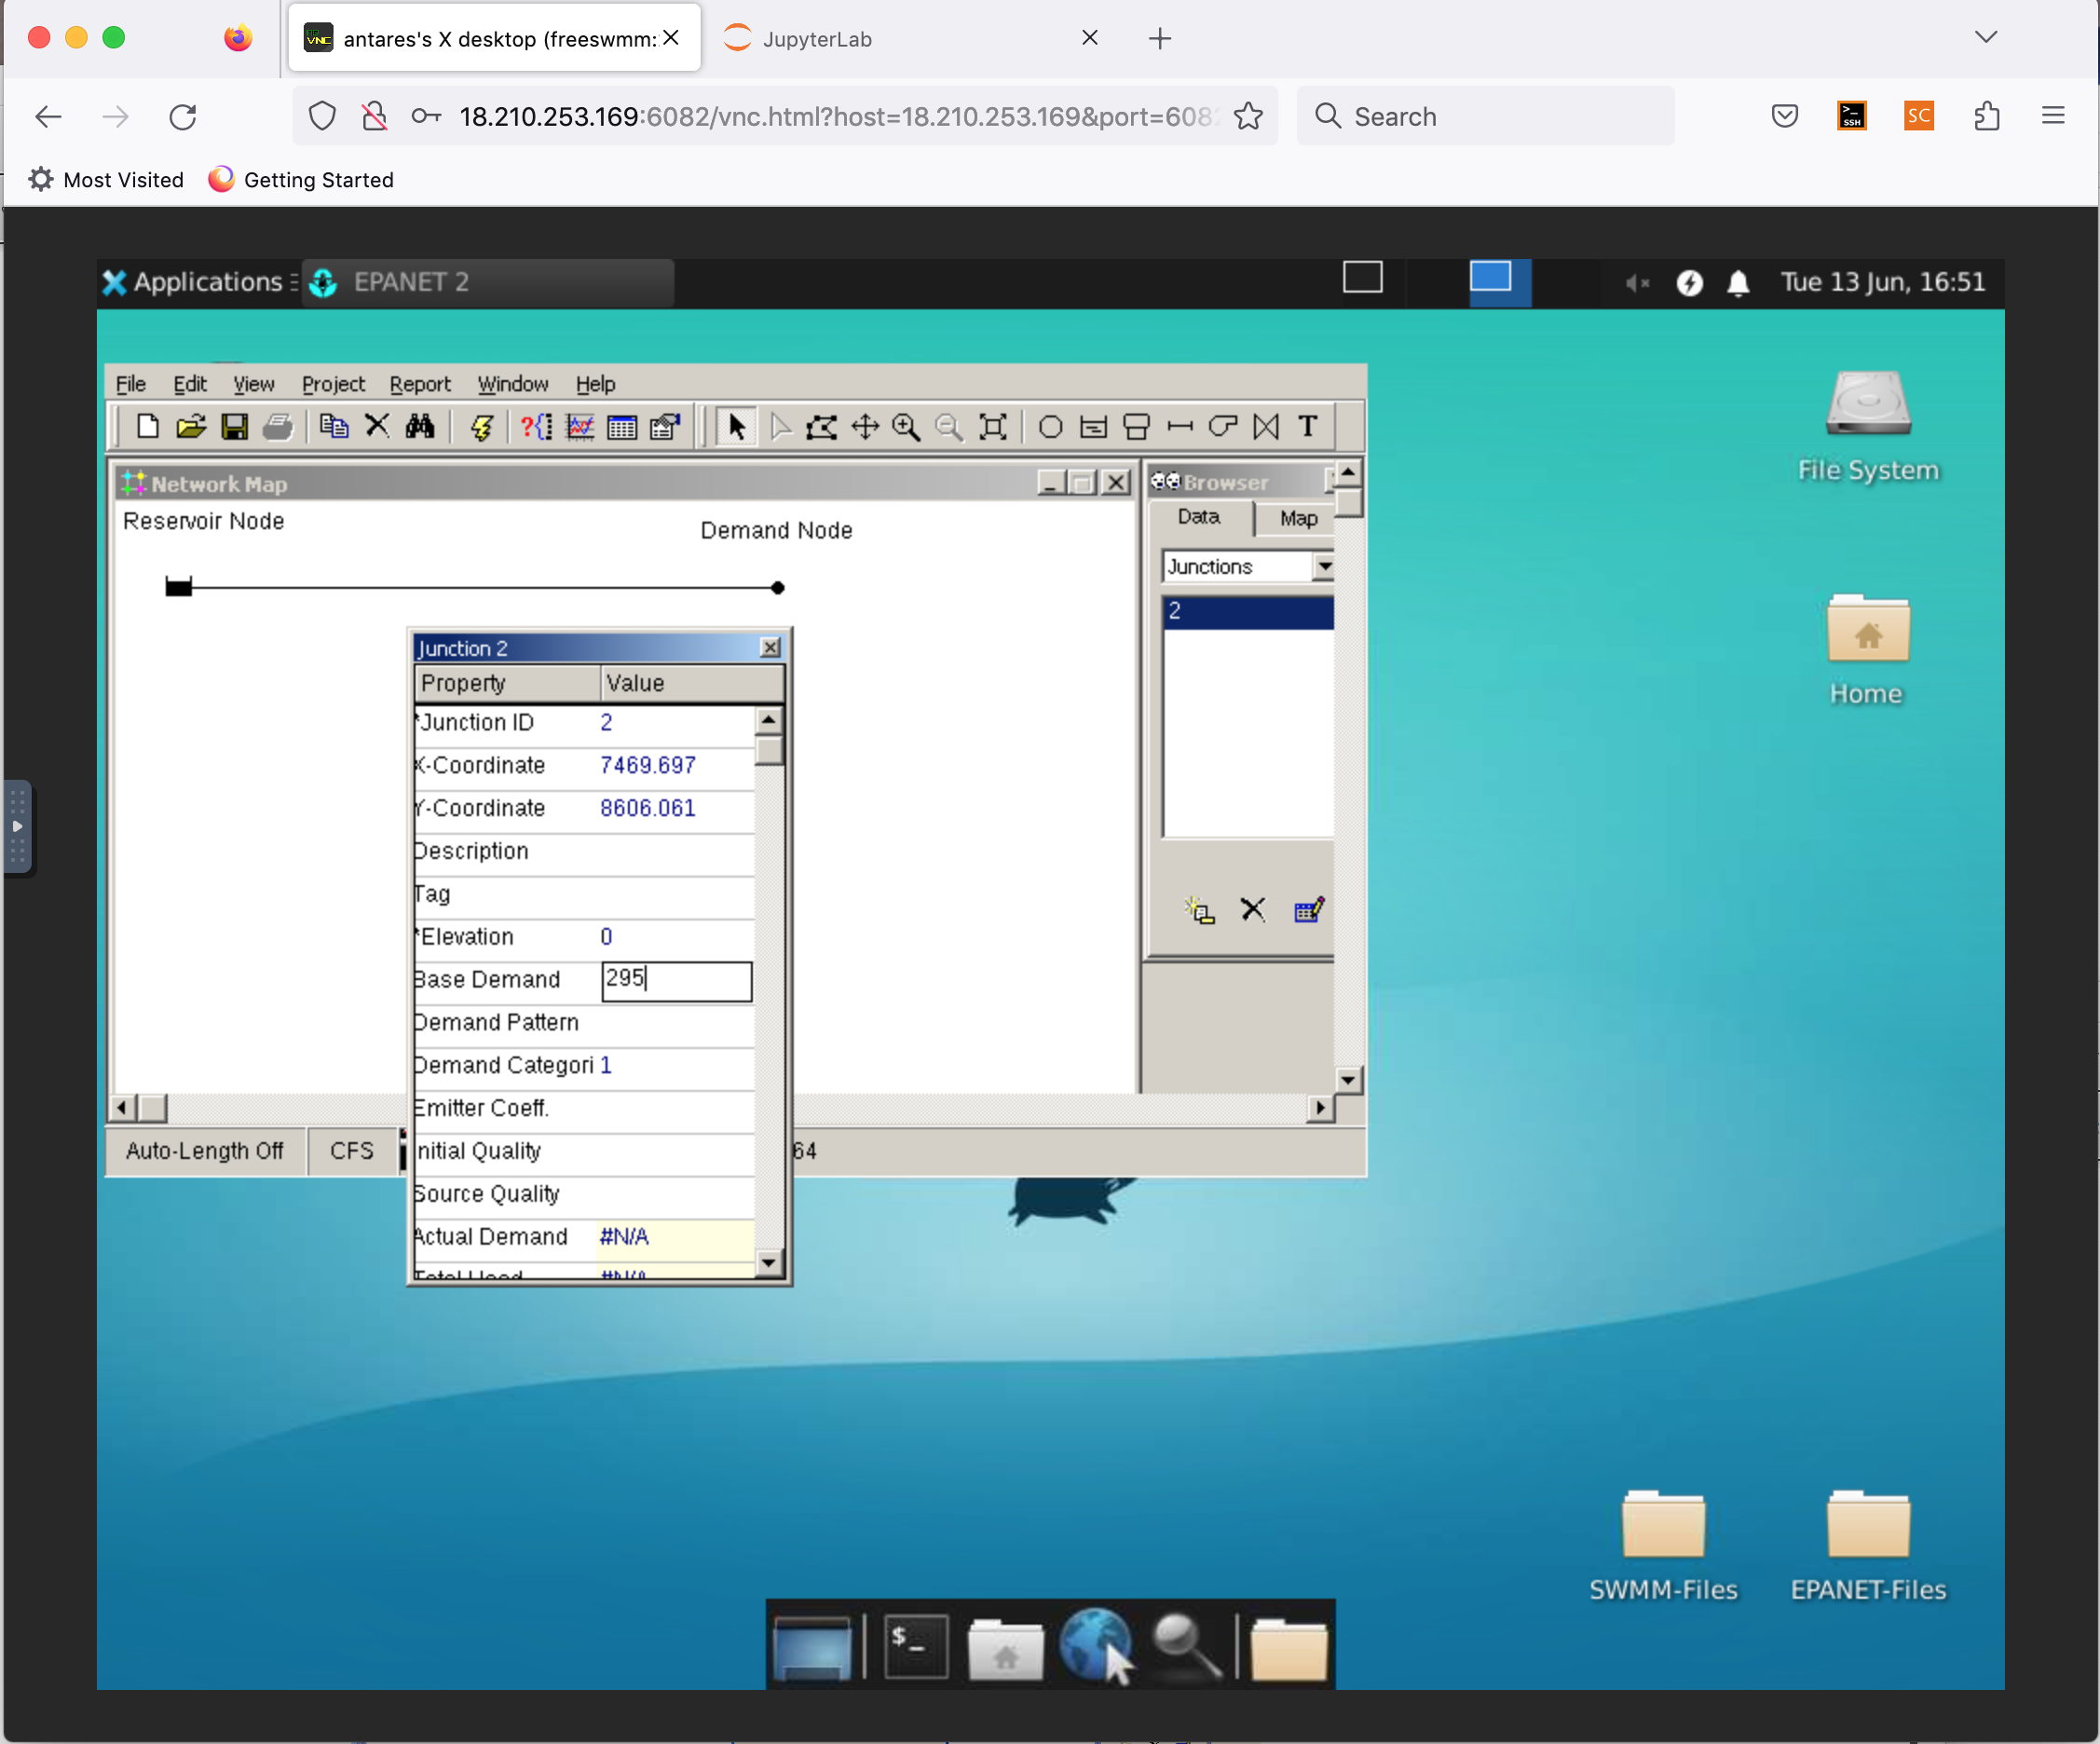The width and height of the screenshot is (2100, 1744).
Task: Select the Add Pipe tool
Action: (x=1180, y=427)
